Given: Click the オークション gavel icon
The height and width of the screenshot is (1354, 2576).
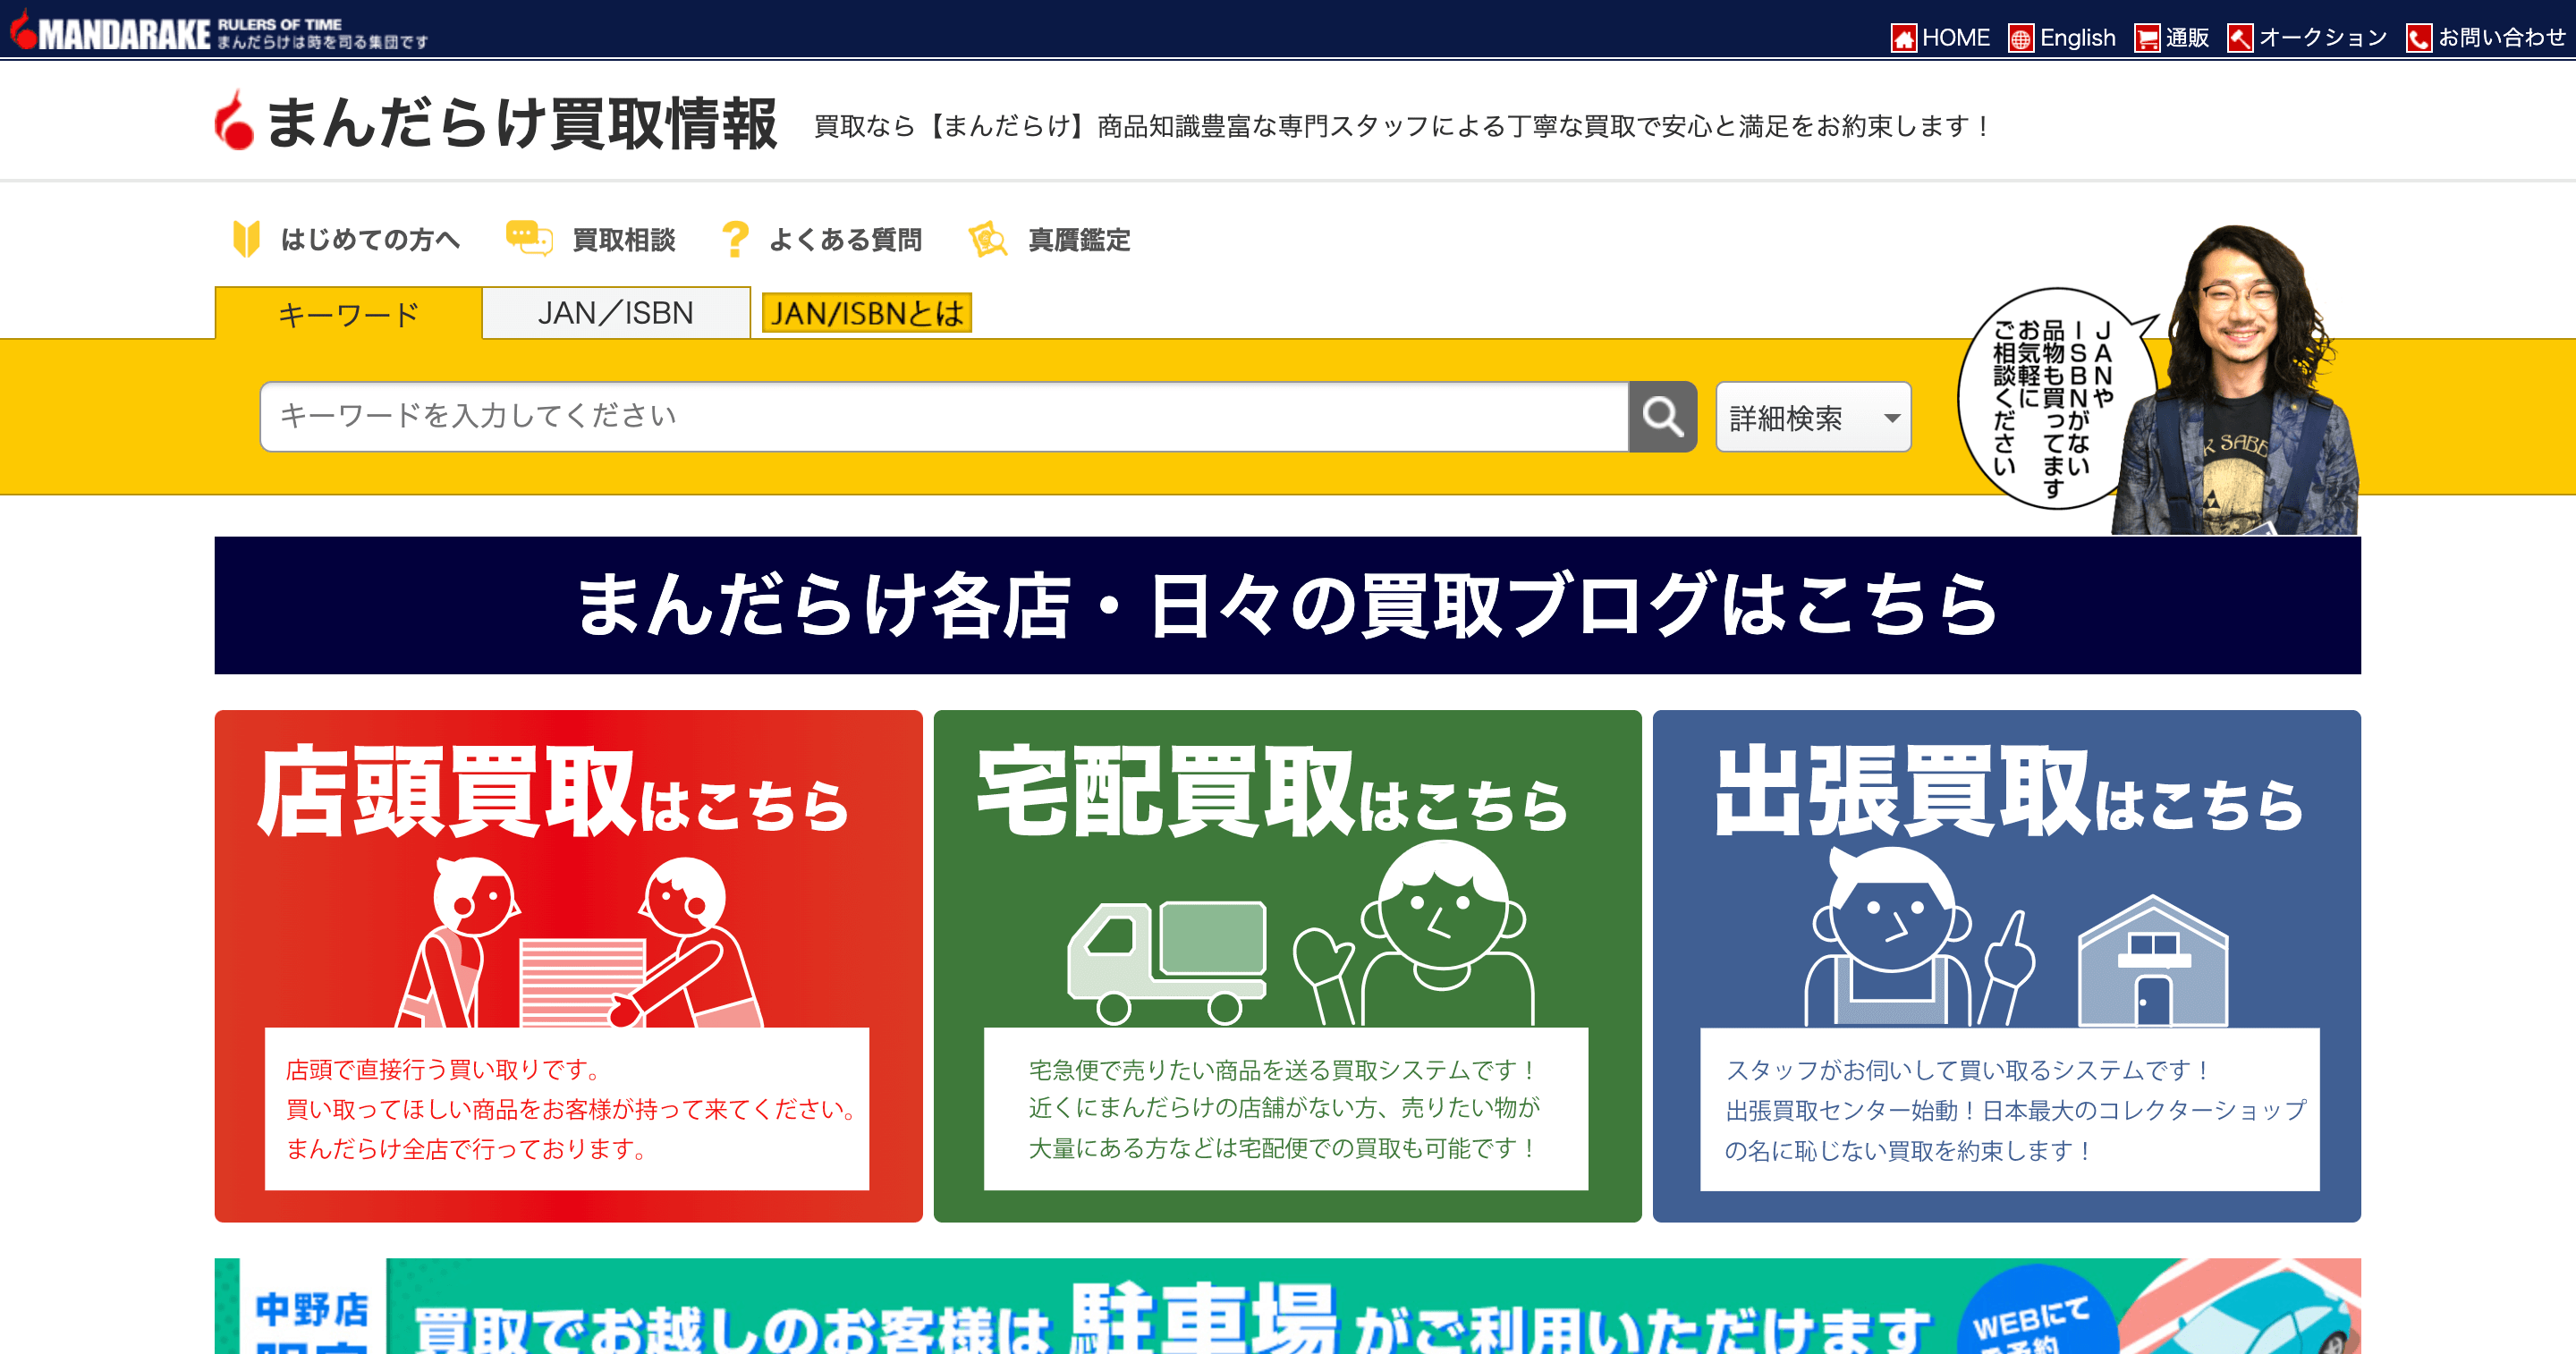Looking at the screenshot, I should pos(2240,38).
